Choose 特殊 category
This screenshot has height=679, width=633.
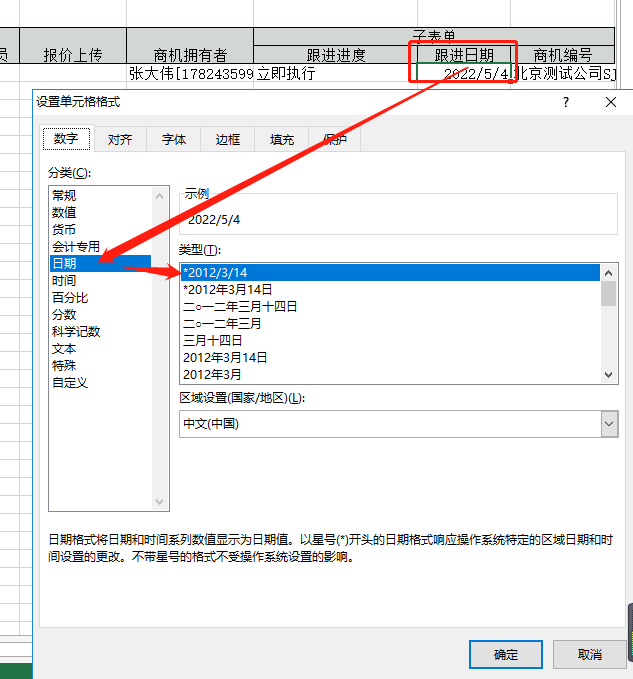point(100,365)
